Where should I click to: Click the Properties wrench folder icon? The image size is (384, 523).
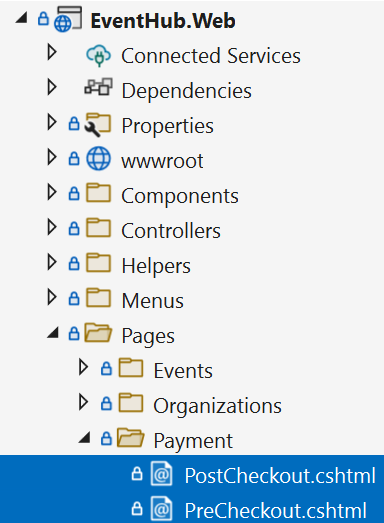[98, 125]
